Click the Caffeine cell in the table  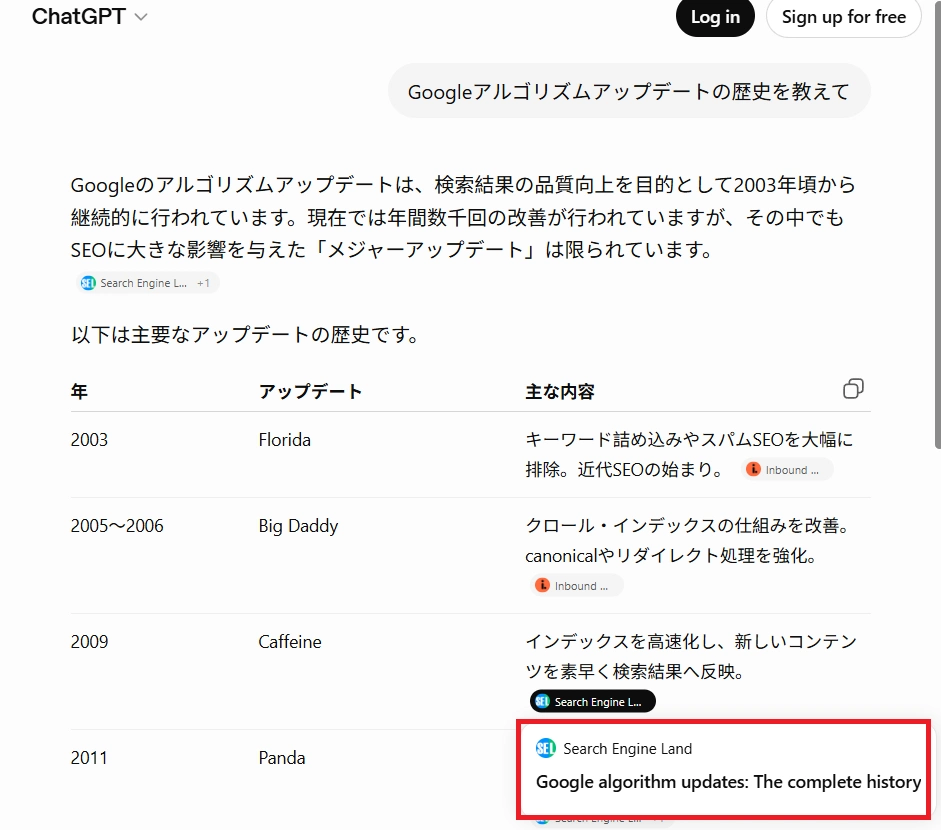coord(290,642)
